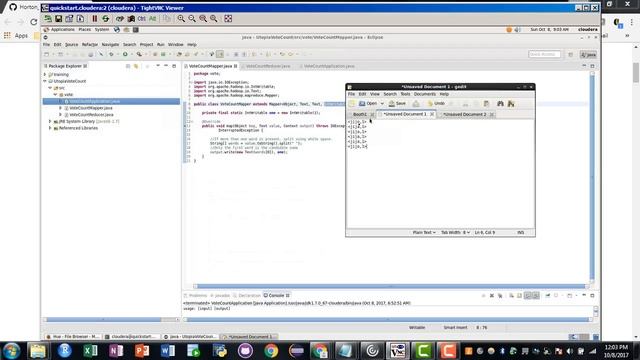This screenshot has width=640, height=360.
Task: Expand the training project node
Action: 45,75
